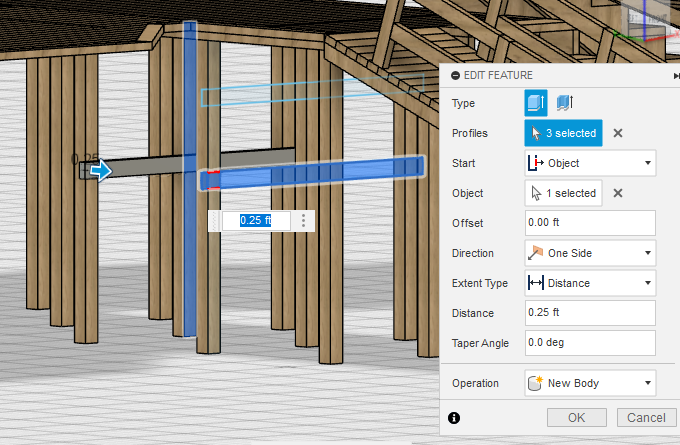Click the drag handle of the floating input
Screen dimensions: 680x445
[215, 221]
